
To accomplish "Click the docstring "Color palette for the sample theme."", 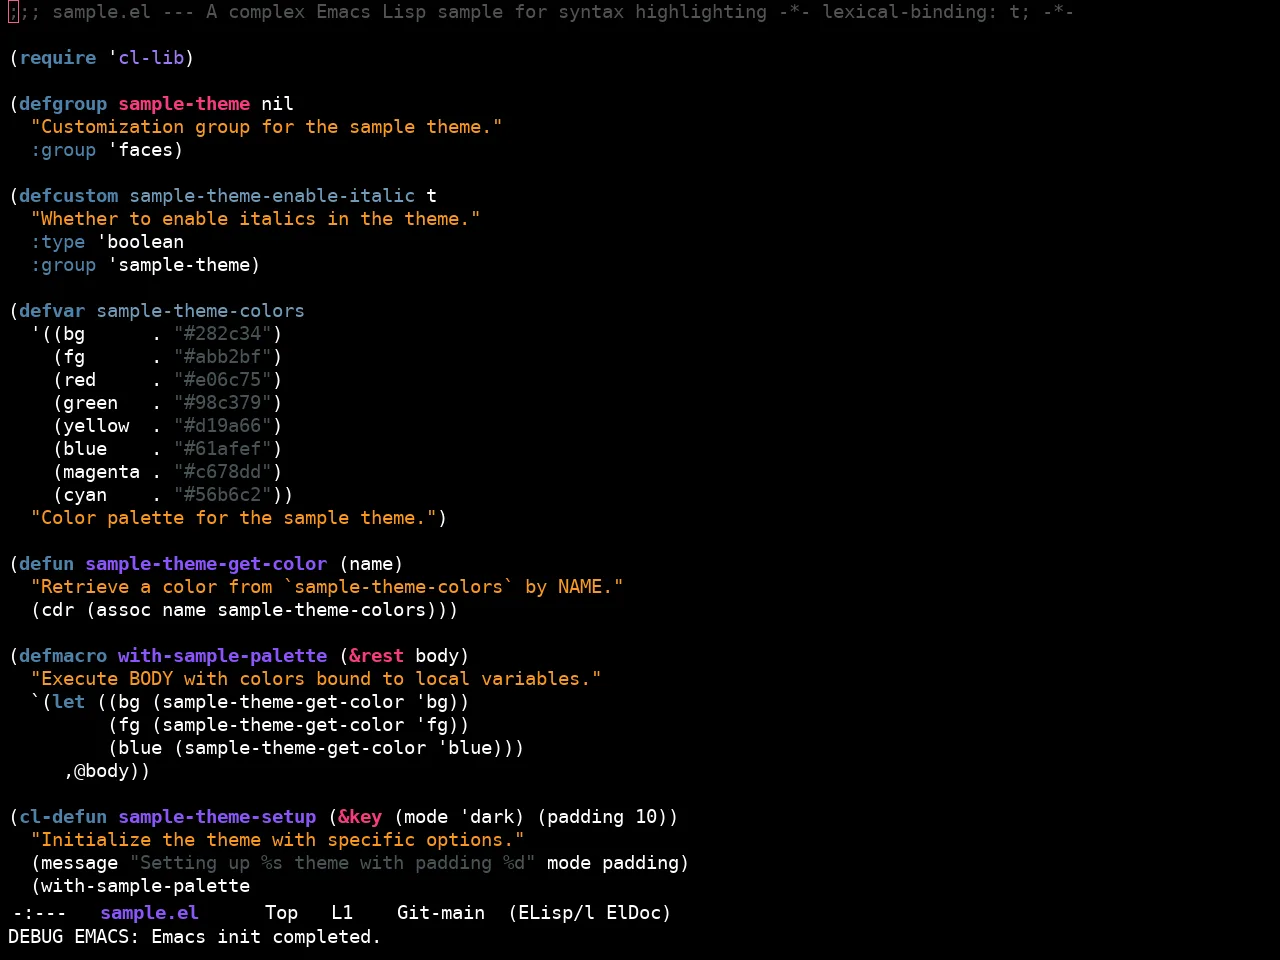I will click(x=234, y=518).
